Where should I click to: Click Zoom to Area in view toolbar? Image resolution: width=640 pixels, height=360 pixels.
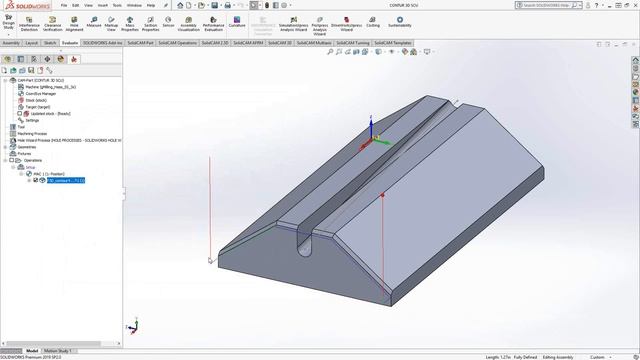pos(339,52)
